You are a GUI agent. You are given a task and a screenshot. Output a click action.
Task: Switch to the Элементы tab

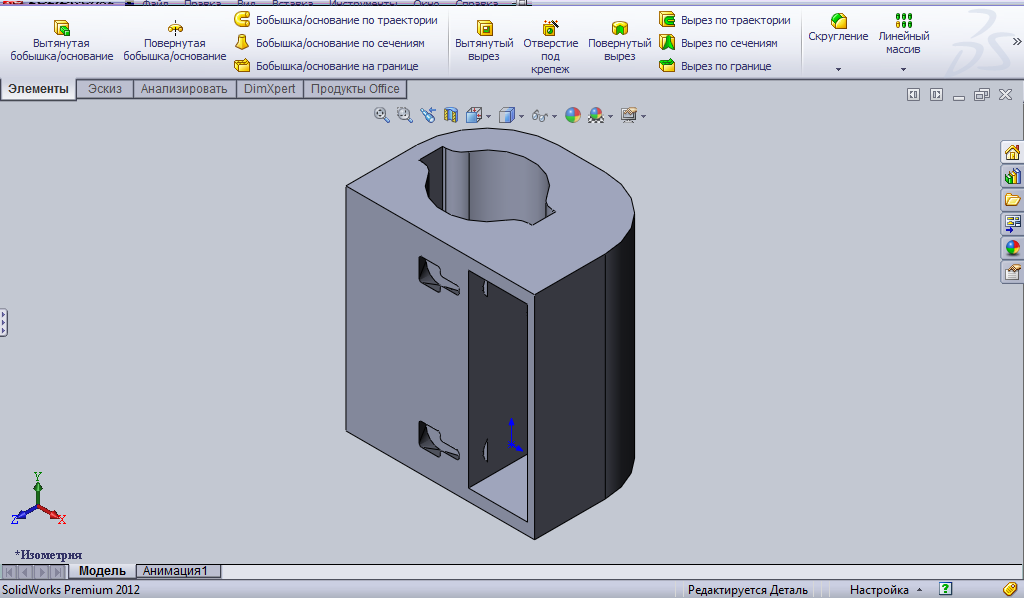38,89
